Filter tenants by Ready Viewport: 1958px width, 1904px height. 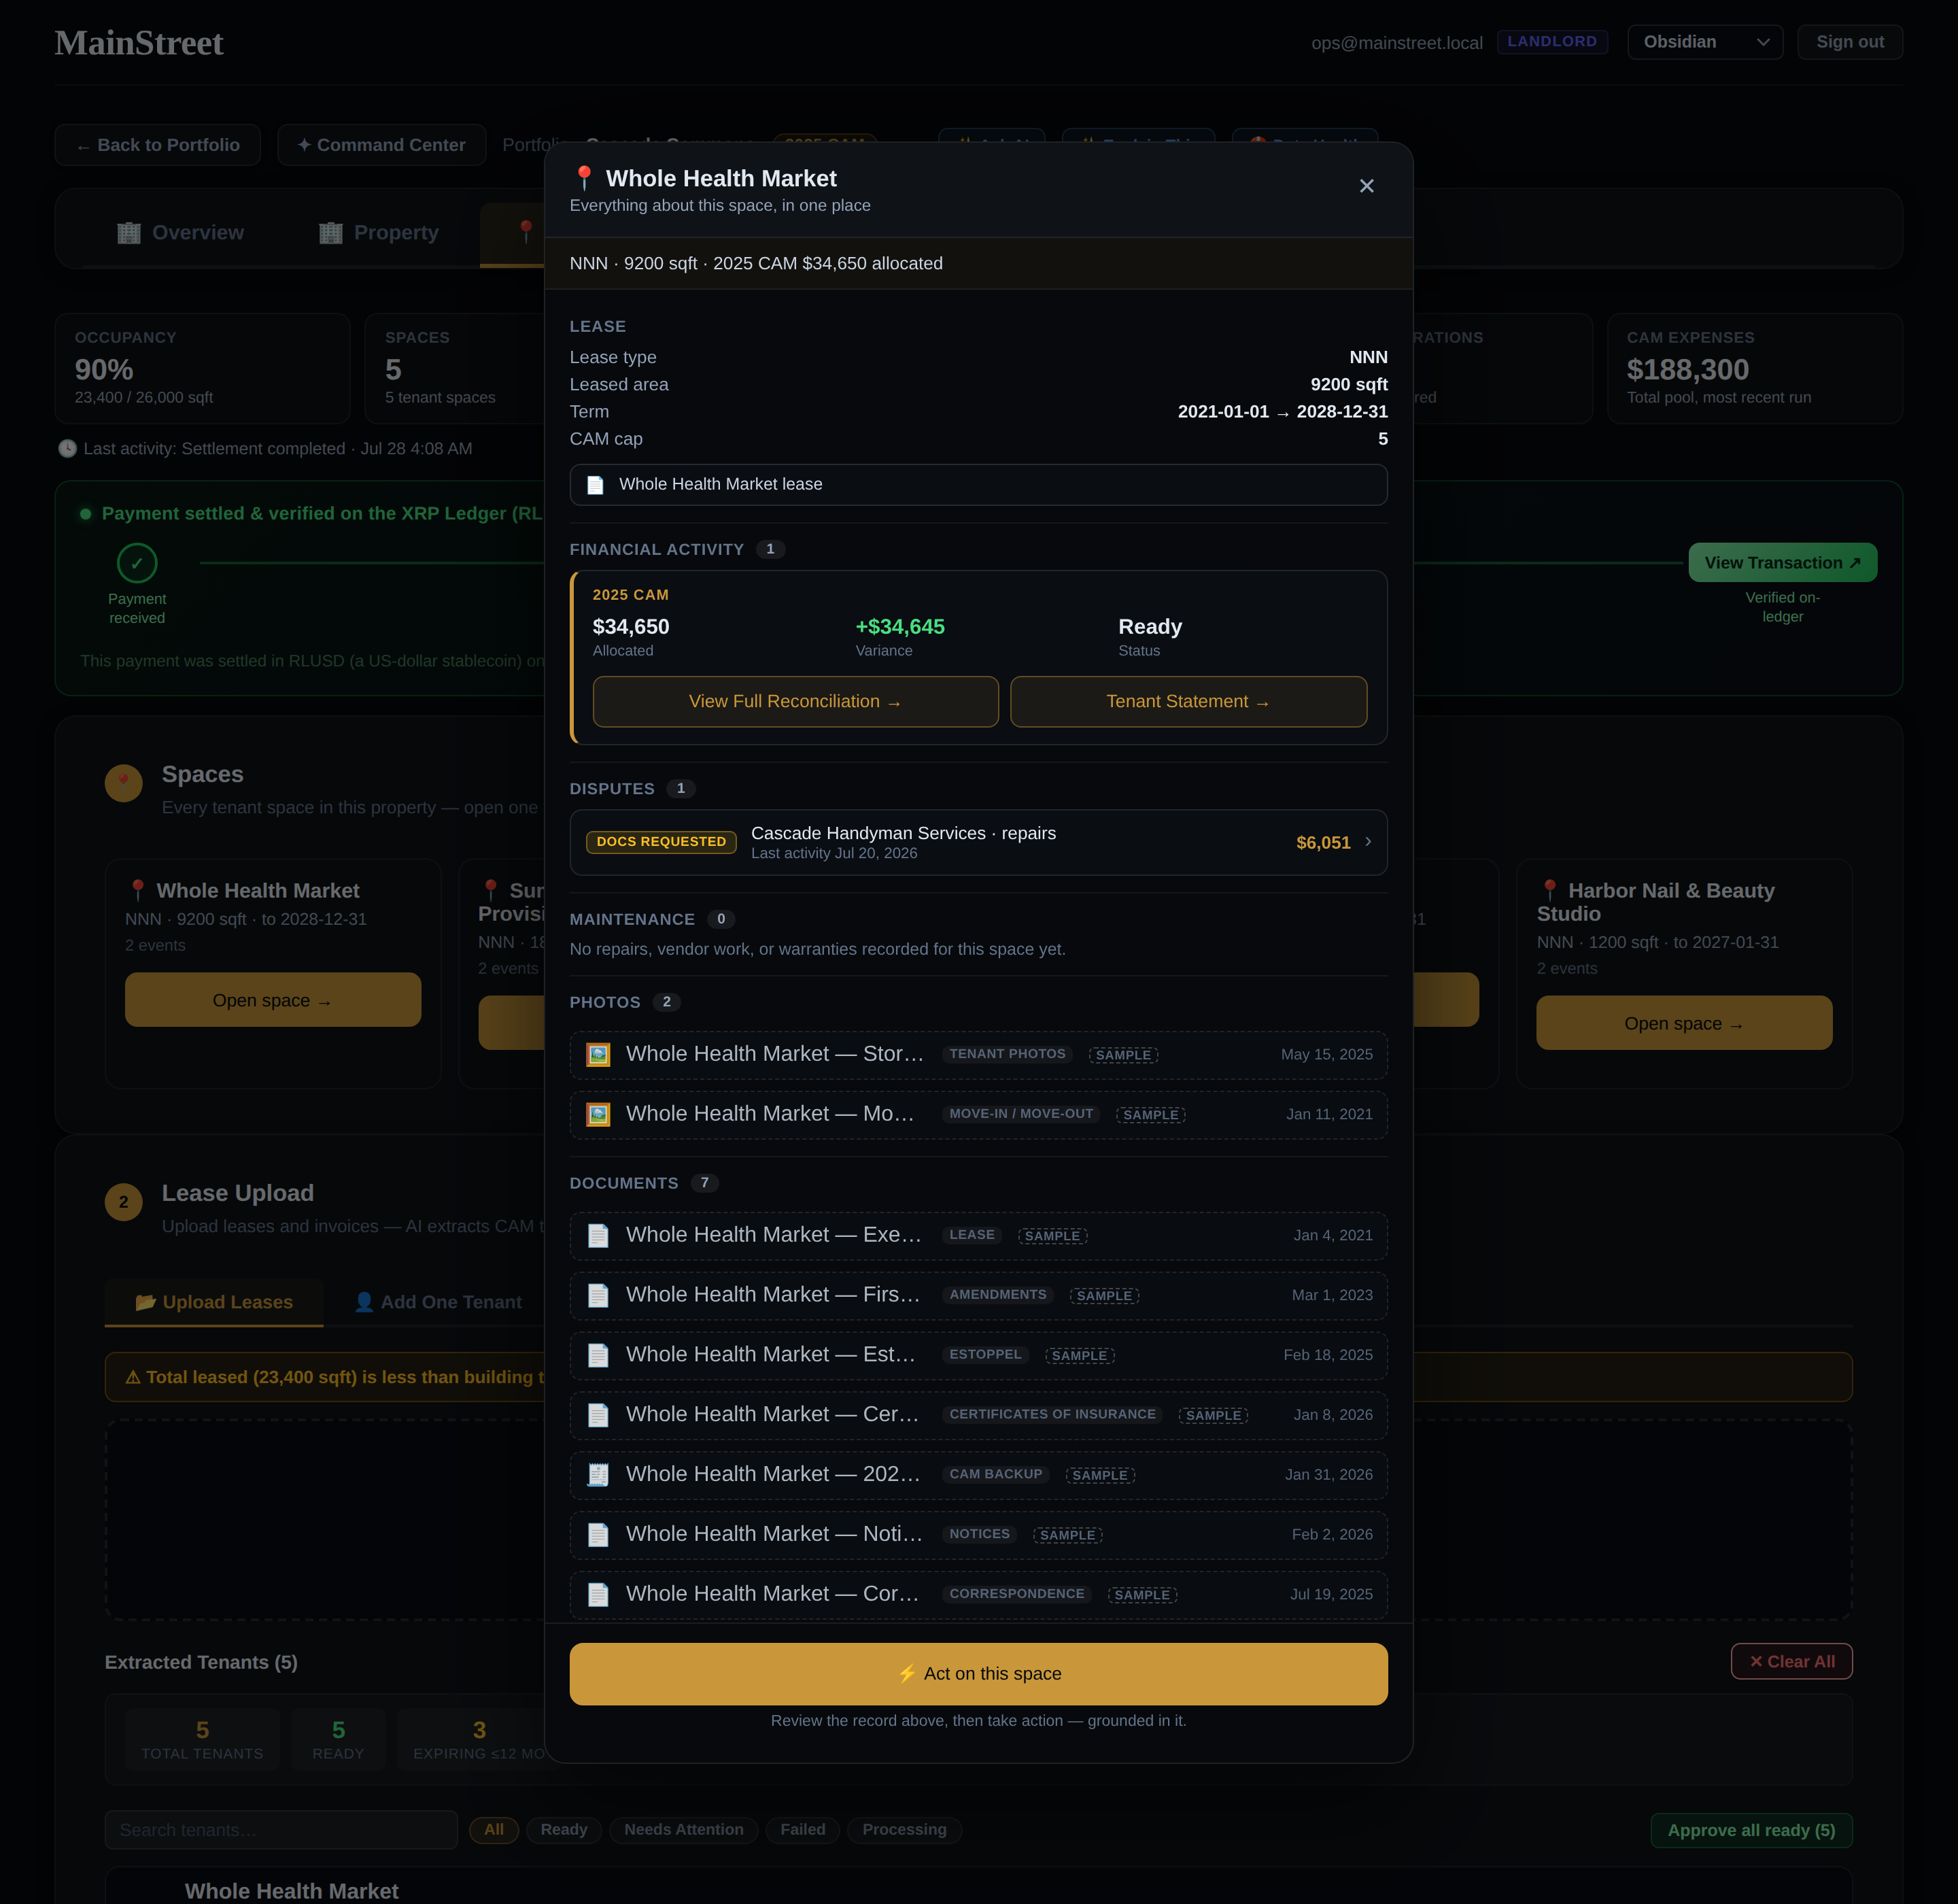pyautogui.click(x=564, y=1830)
